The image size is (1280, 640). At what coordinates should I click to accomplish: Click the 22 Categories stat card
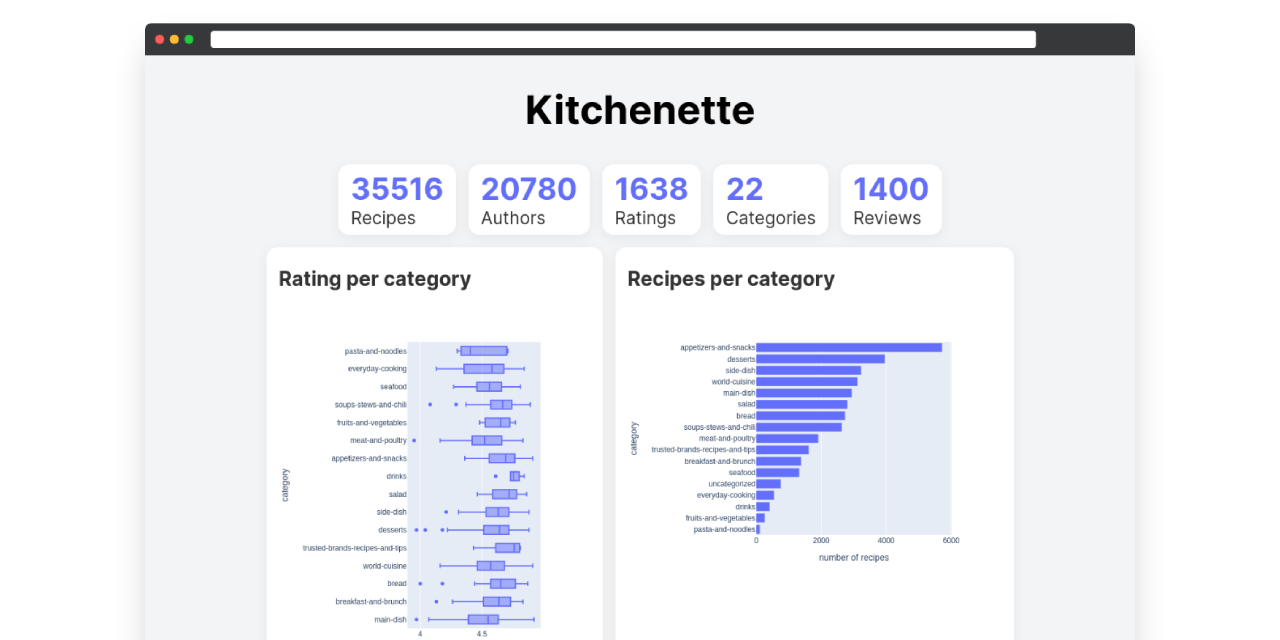[770, 199]
